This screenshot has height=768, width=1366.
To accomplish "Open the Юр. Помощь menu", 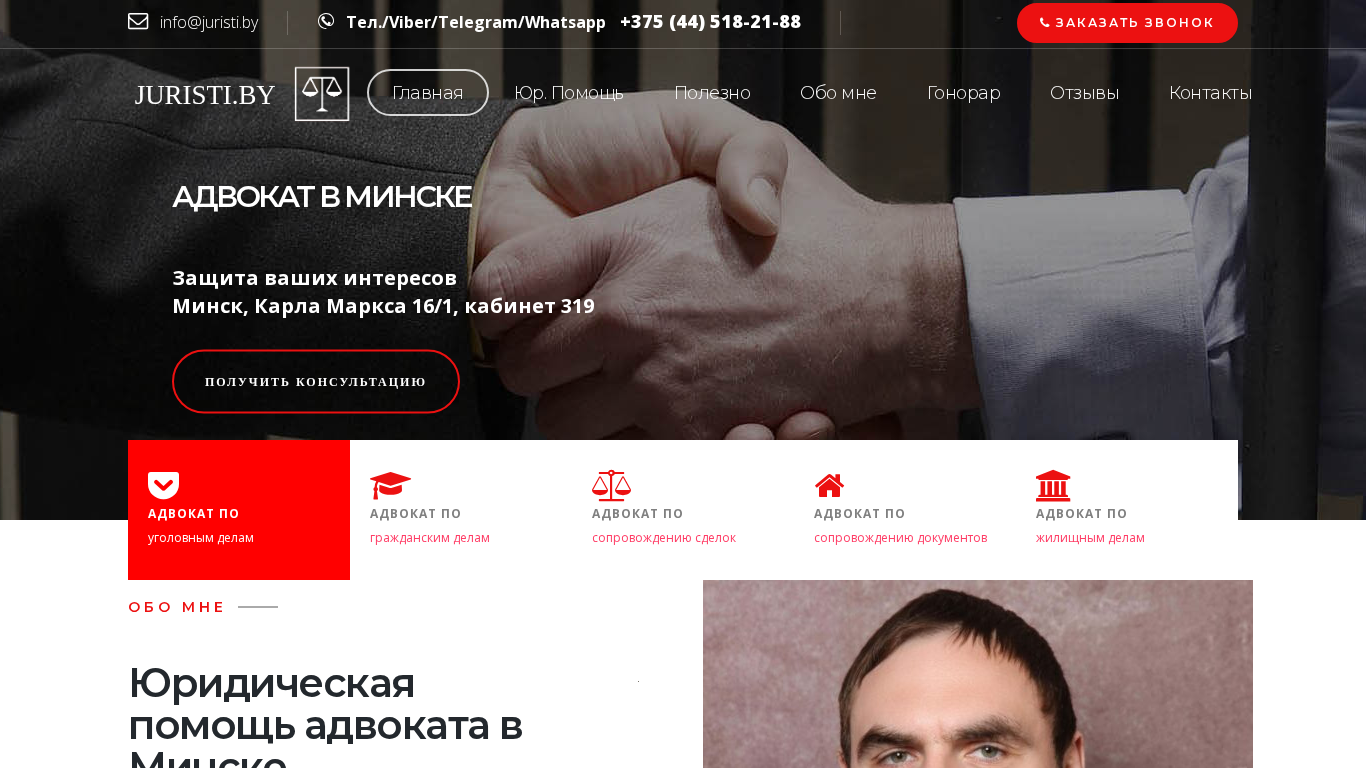I will click(x=569, y=93).
